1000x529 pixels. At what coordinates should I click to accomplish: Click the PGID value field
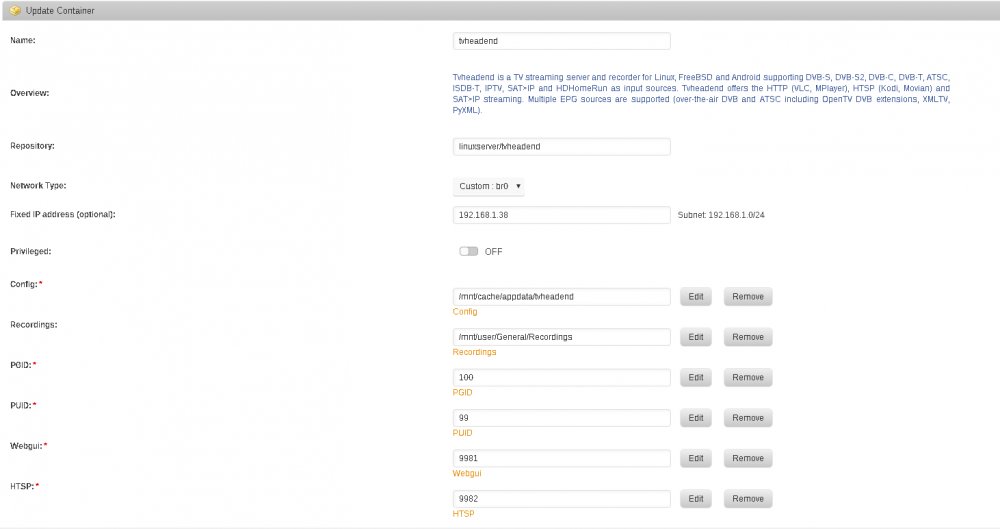[x=561, y=377]
